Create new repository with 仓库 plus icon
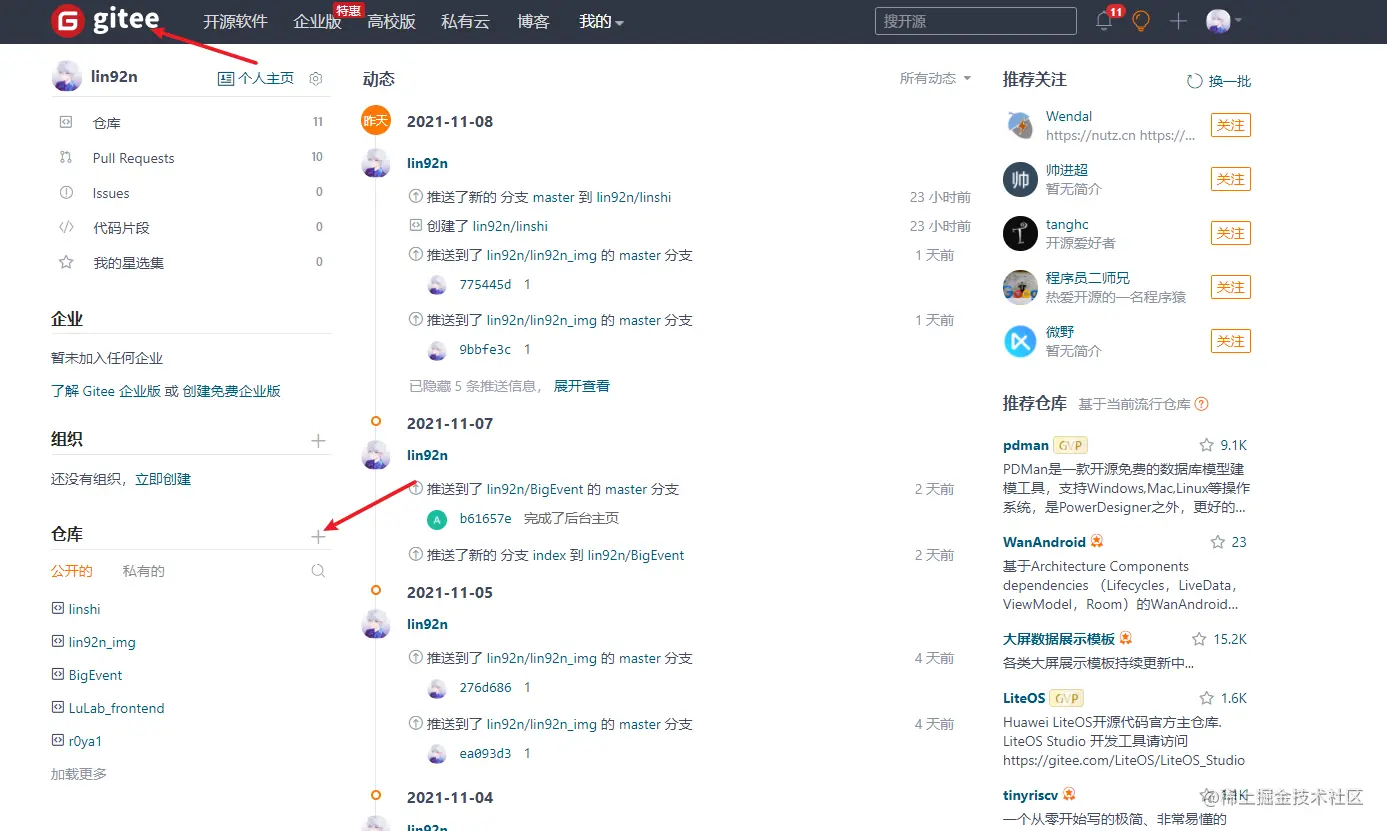 coord(318,537)
